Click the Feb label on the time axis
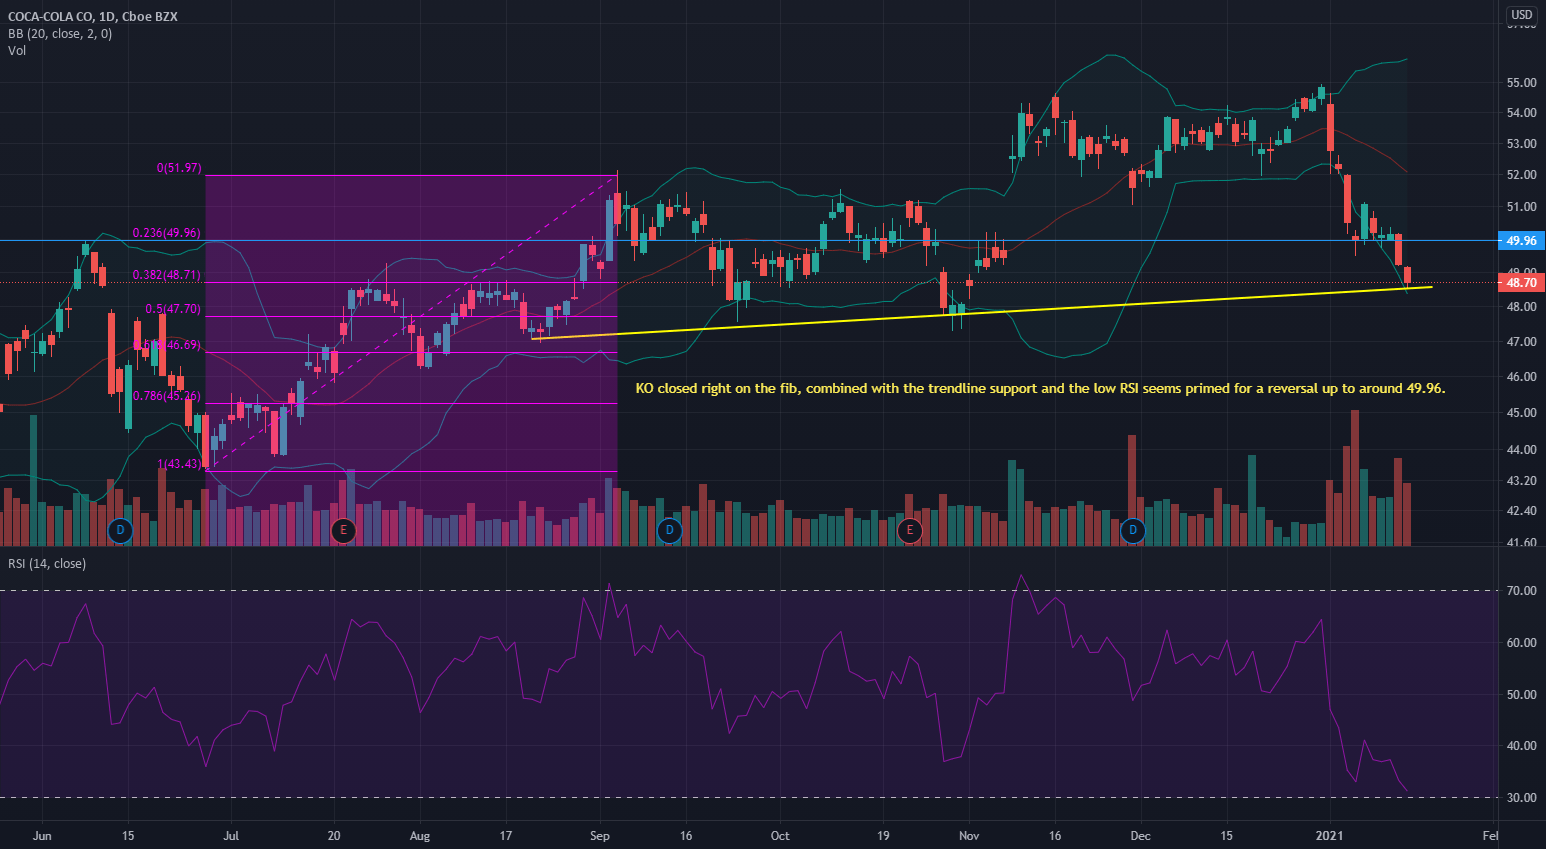 [1490, 836]
